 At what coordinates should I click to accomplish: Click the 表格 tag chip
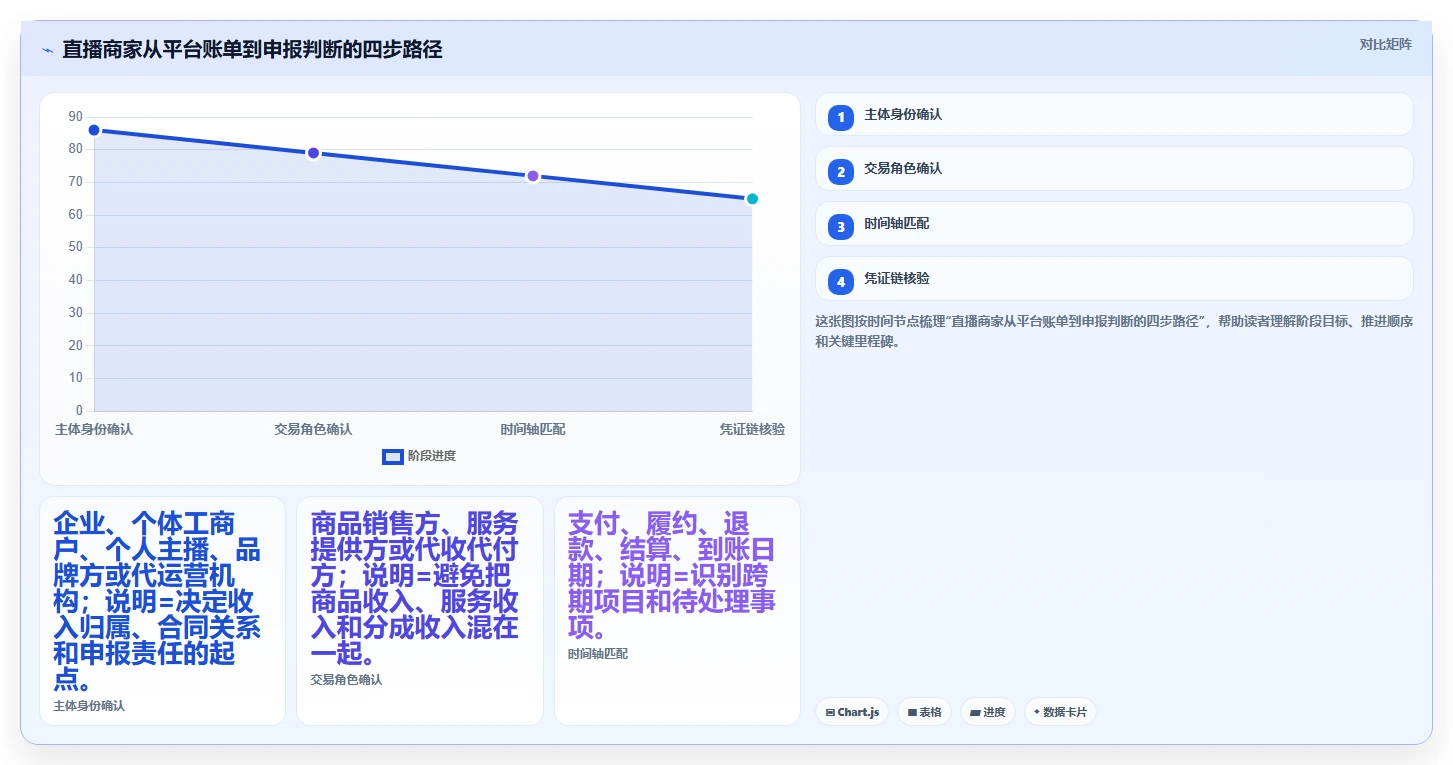pos(924,712)
